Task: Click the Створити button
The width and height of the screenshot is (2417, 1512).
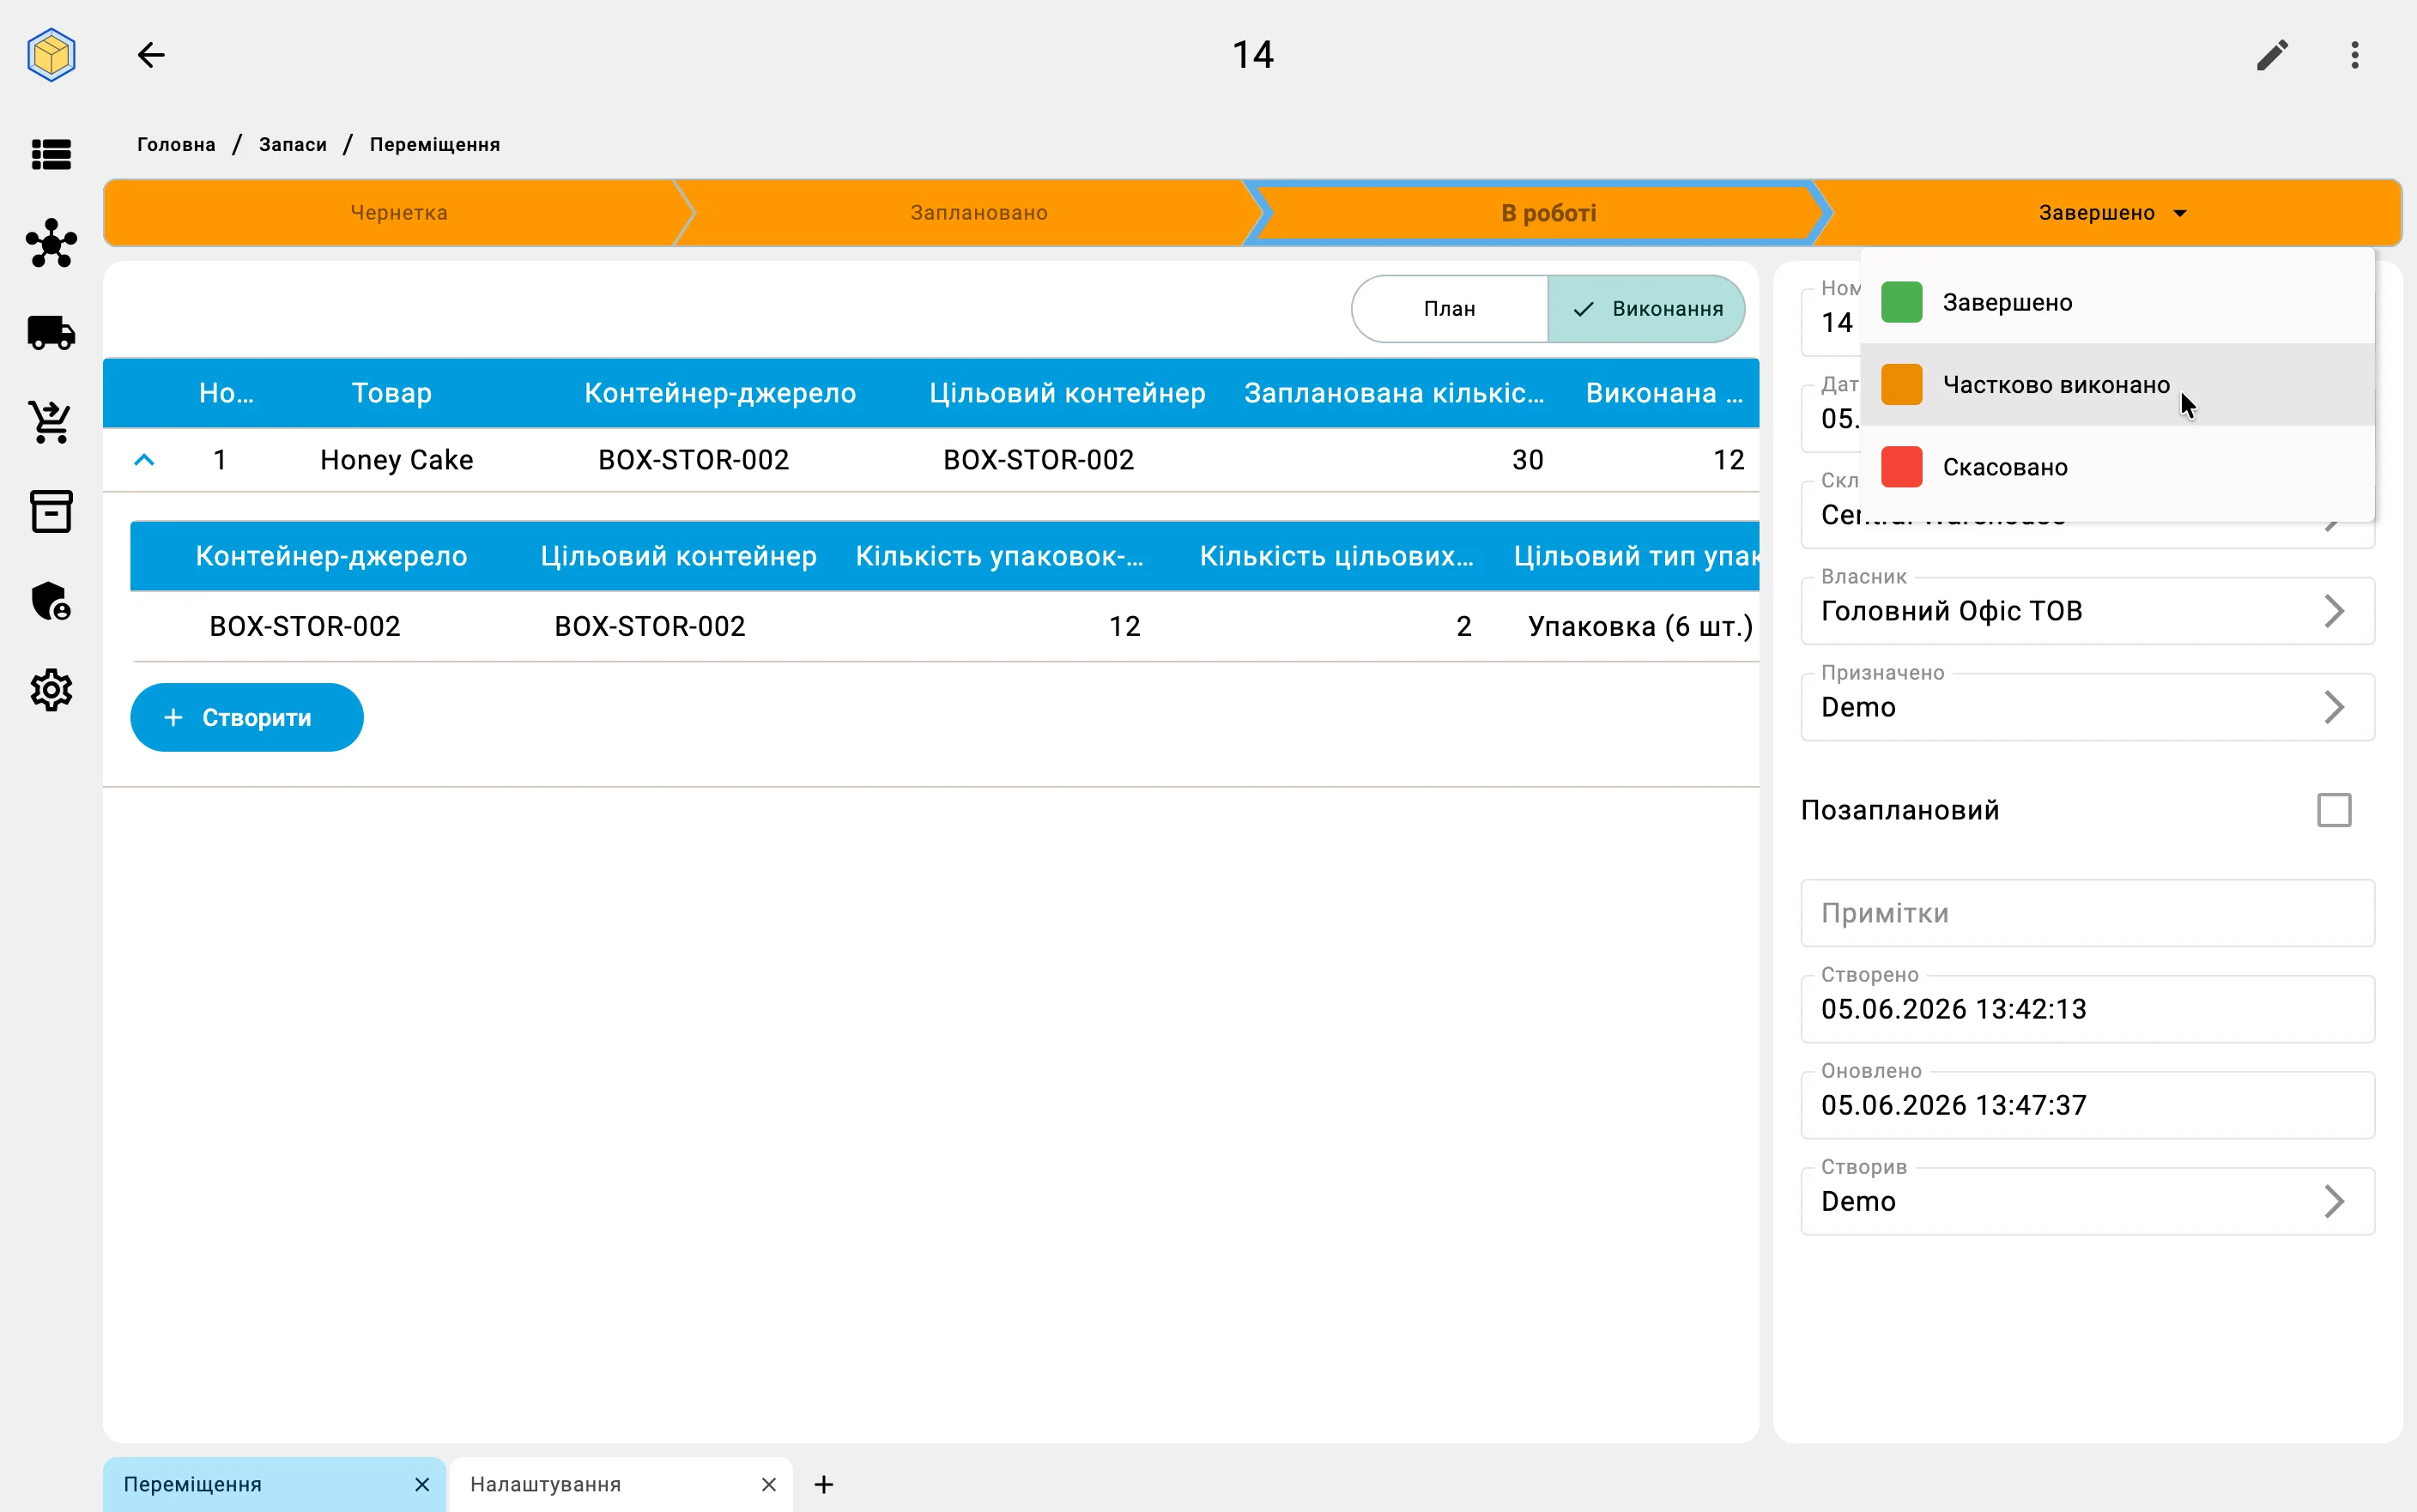Action: 247,717
